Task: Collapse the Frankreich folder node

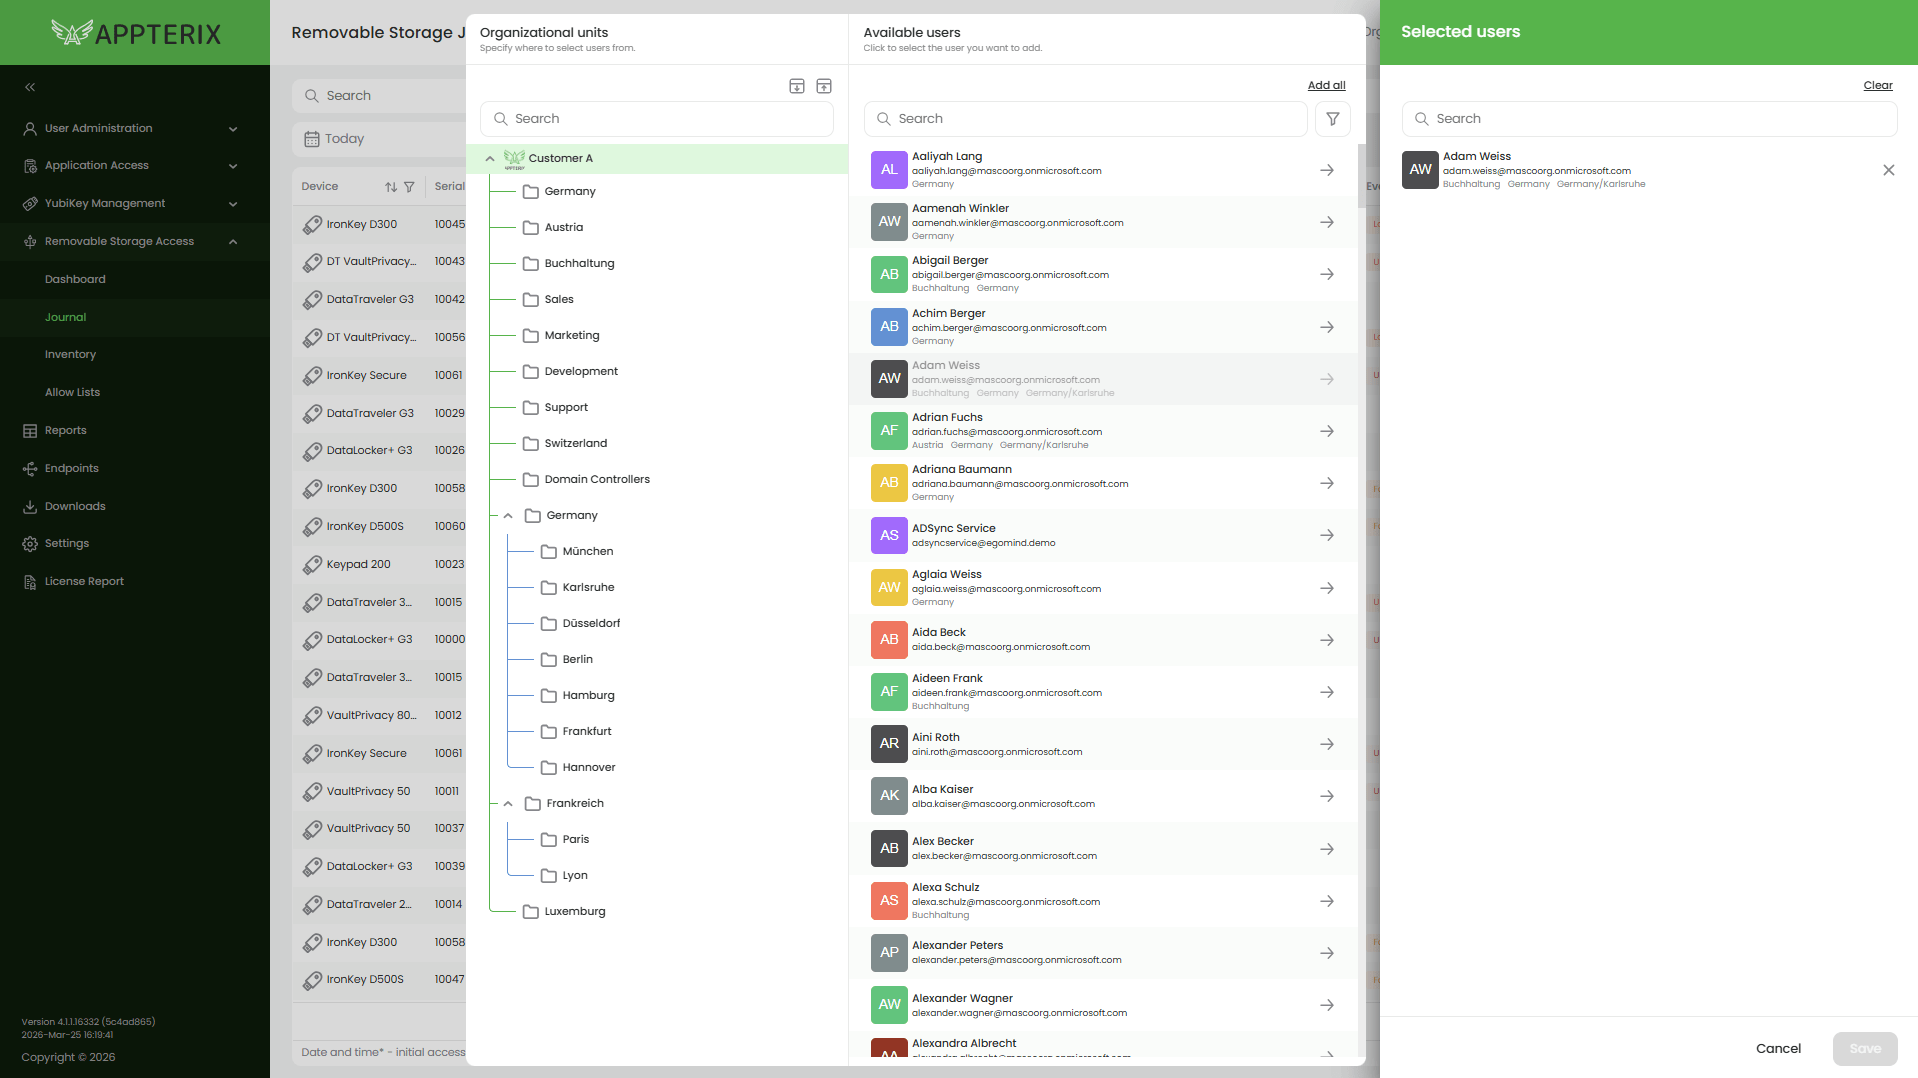Action: point(508,804)
